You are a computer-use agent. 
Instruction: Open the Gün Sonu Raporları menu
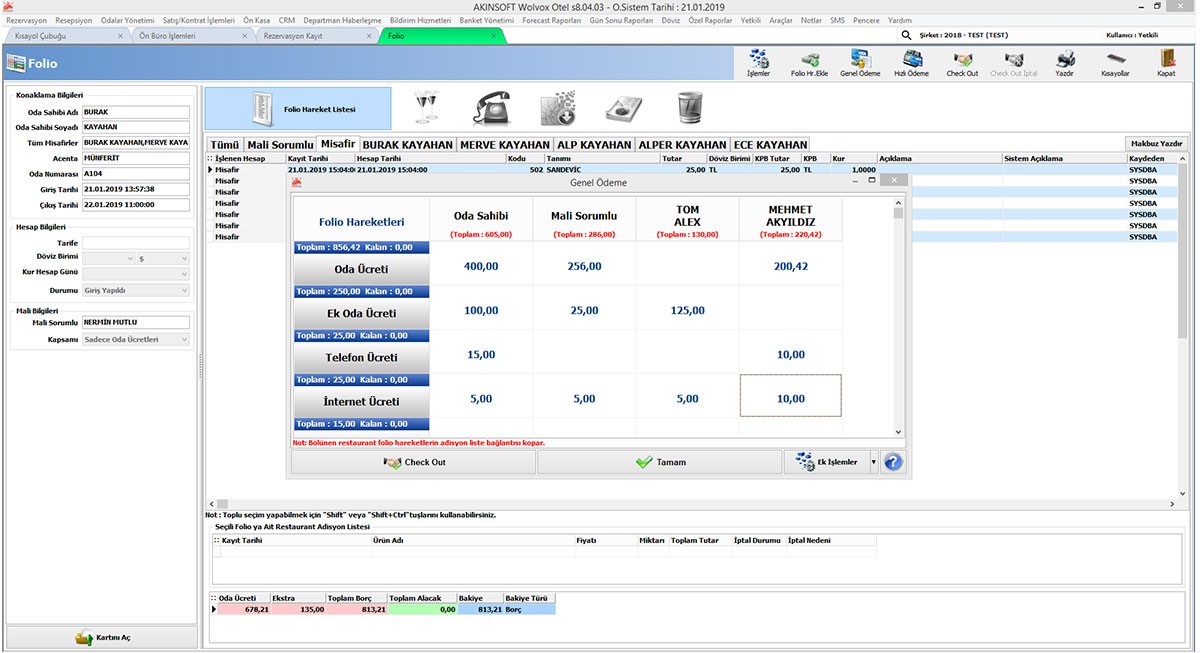pos(621,20)
